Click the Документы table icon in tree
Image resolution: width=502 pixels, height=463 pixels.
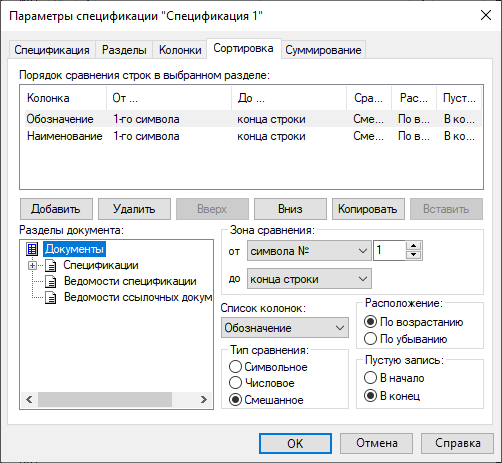tap(32, 249)
